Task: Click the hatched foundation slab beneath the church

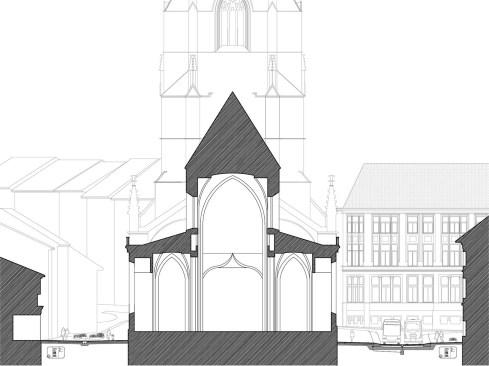Action: [x=233, y=348]
